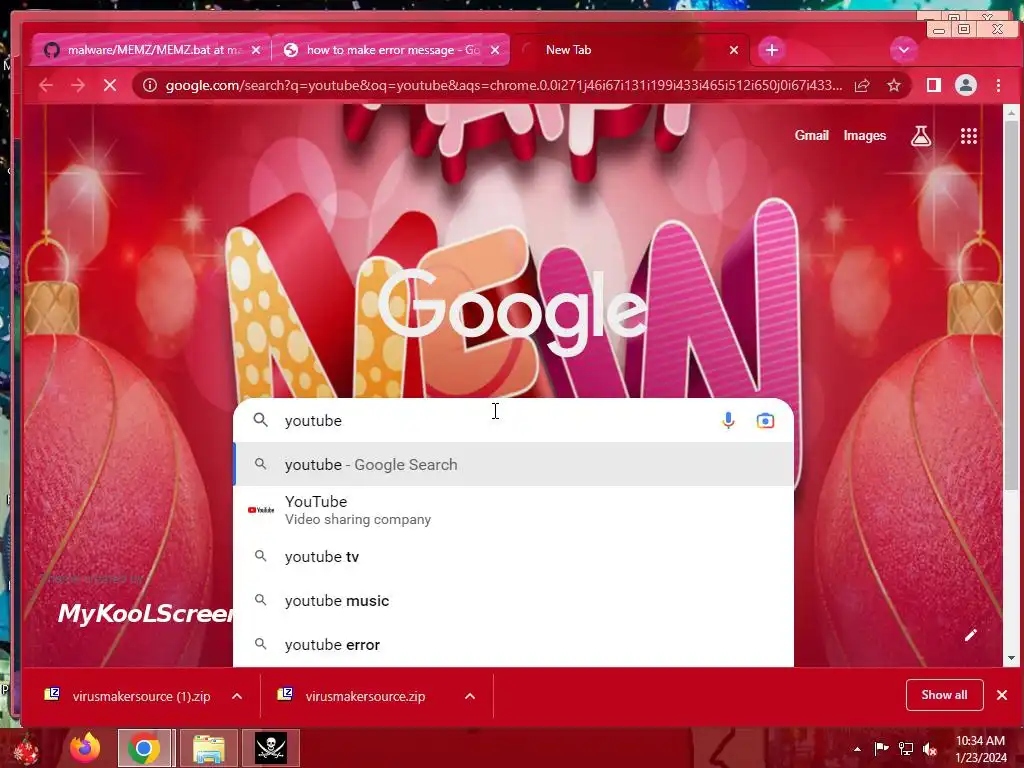Go forward with the forward arrow
Viewport: 1024px width, 768px height.
[78, 85]
